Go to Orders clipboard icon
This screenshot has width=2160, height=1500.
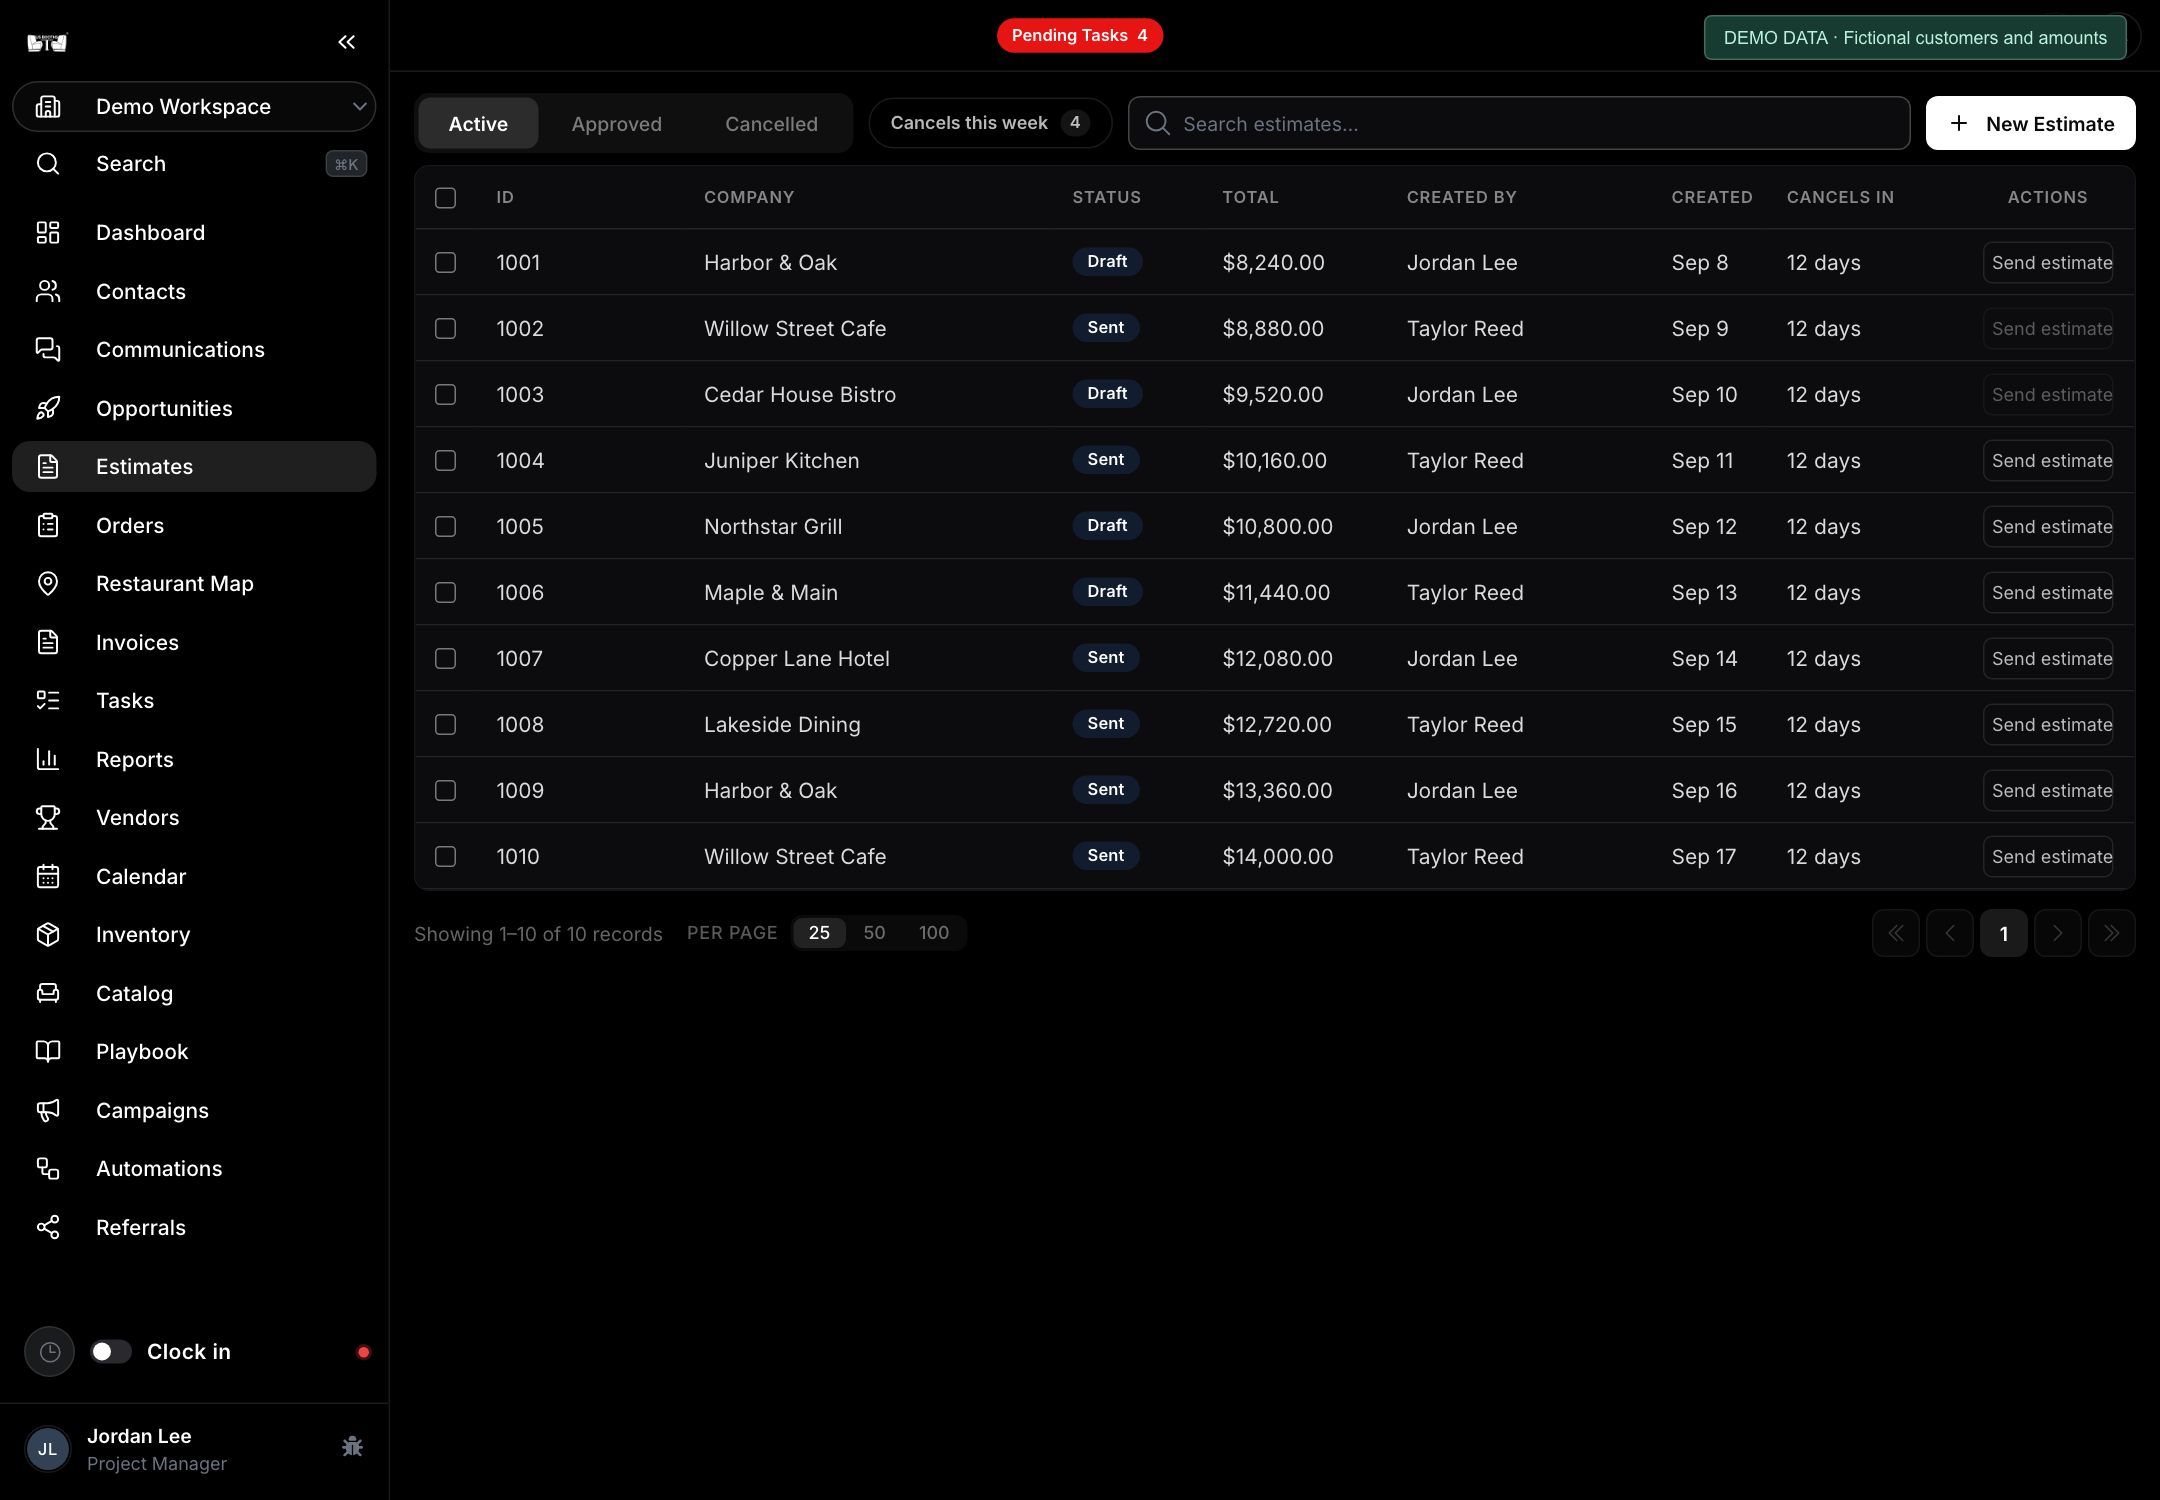[x=48, y=525]
